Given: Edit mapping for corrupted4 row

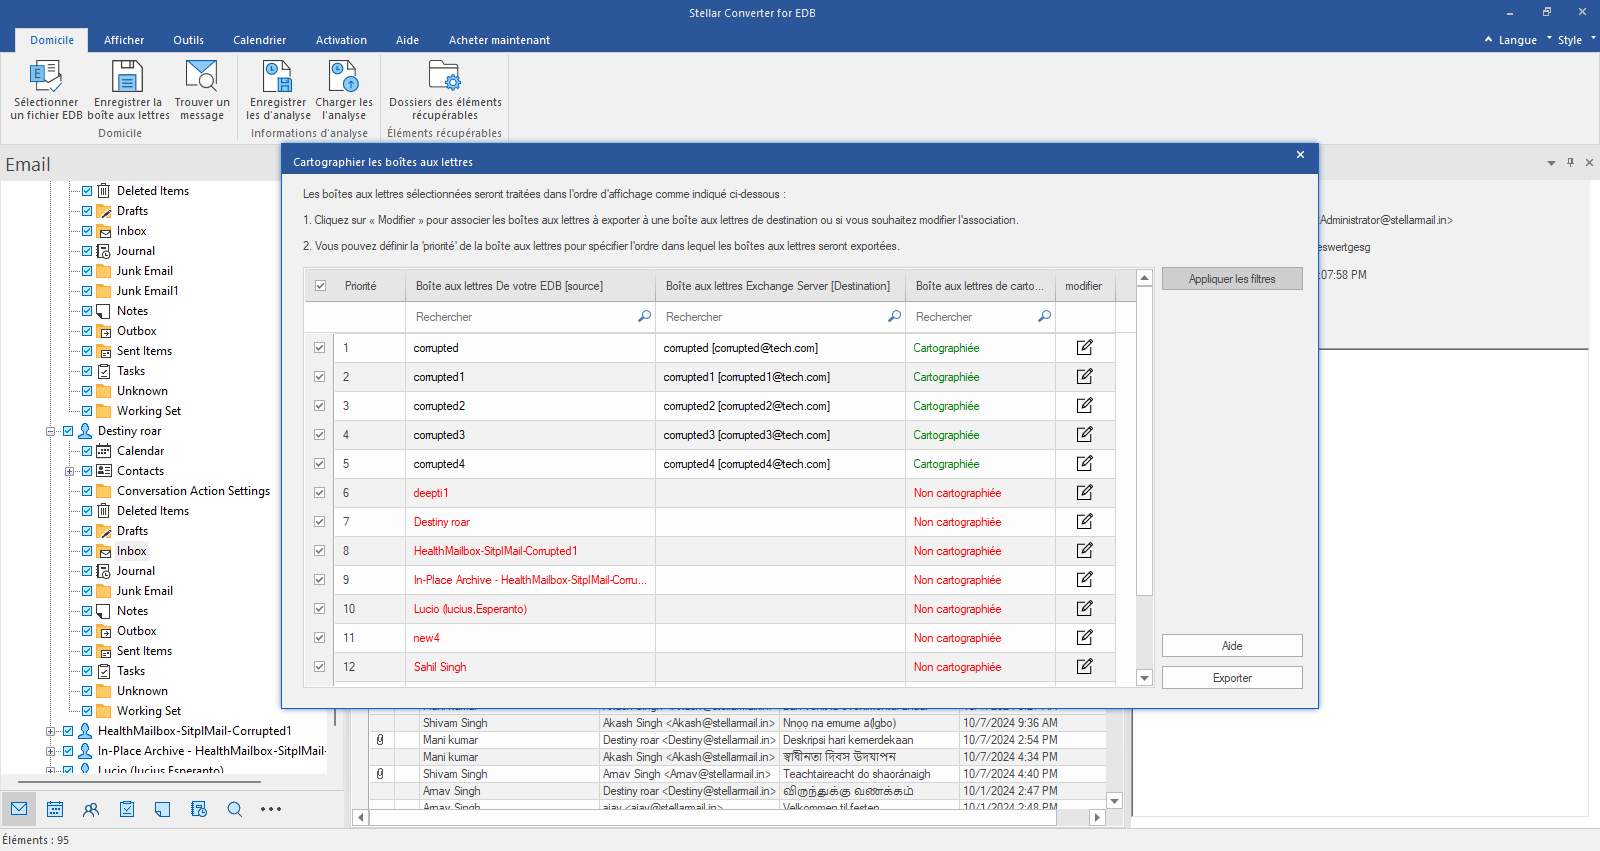Looking at the screenshot, I should tap(1084, 463).
